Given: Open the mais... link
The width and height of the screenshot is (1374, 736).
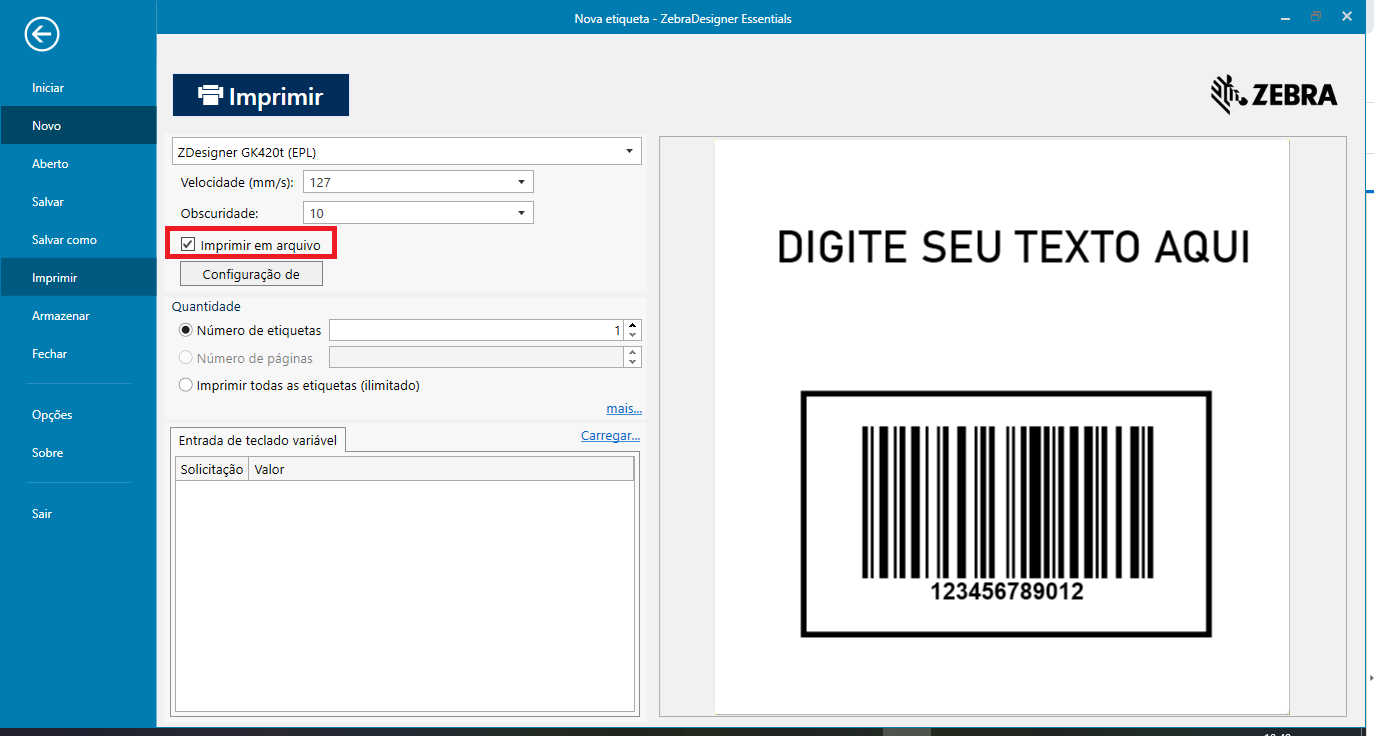Looking at the screenshot, I should coord(623,408).
